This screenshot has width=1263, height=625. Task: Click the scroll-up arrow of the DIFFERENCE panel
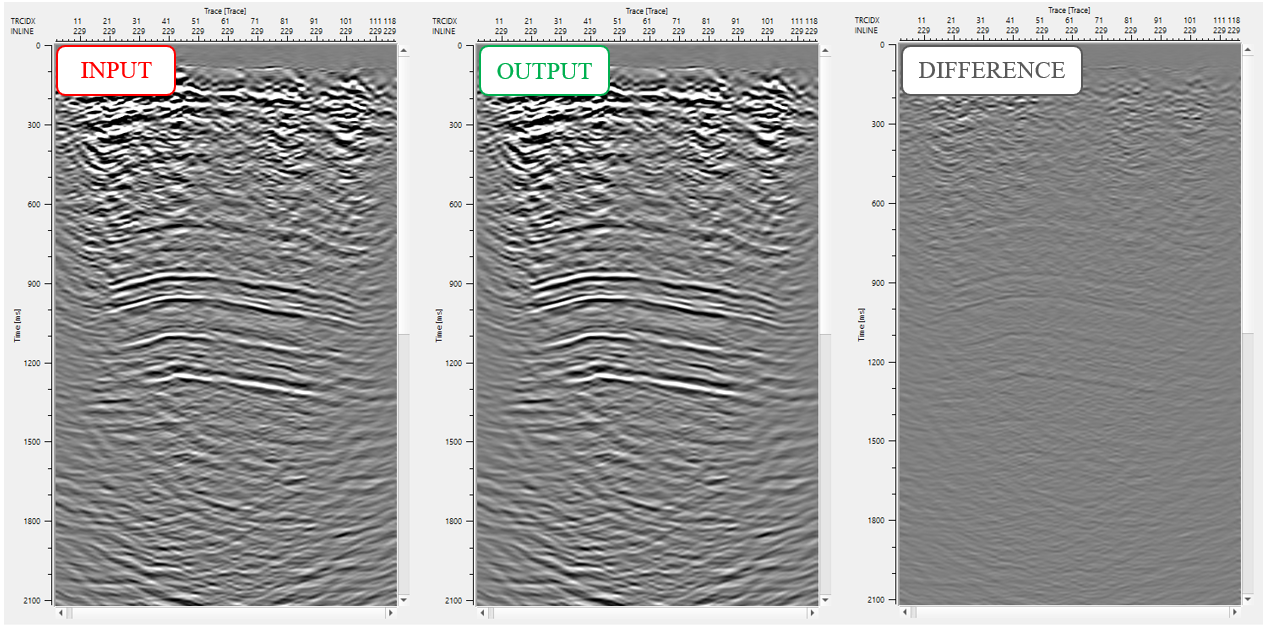coord(1247,50)
